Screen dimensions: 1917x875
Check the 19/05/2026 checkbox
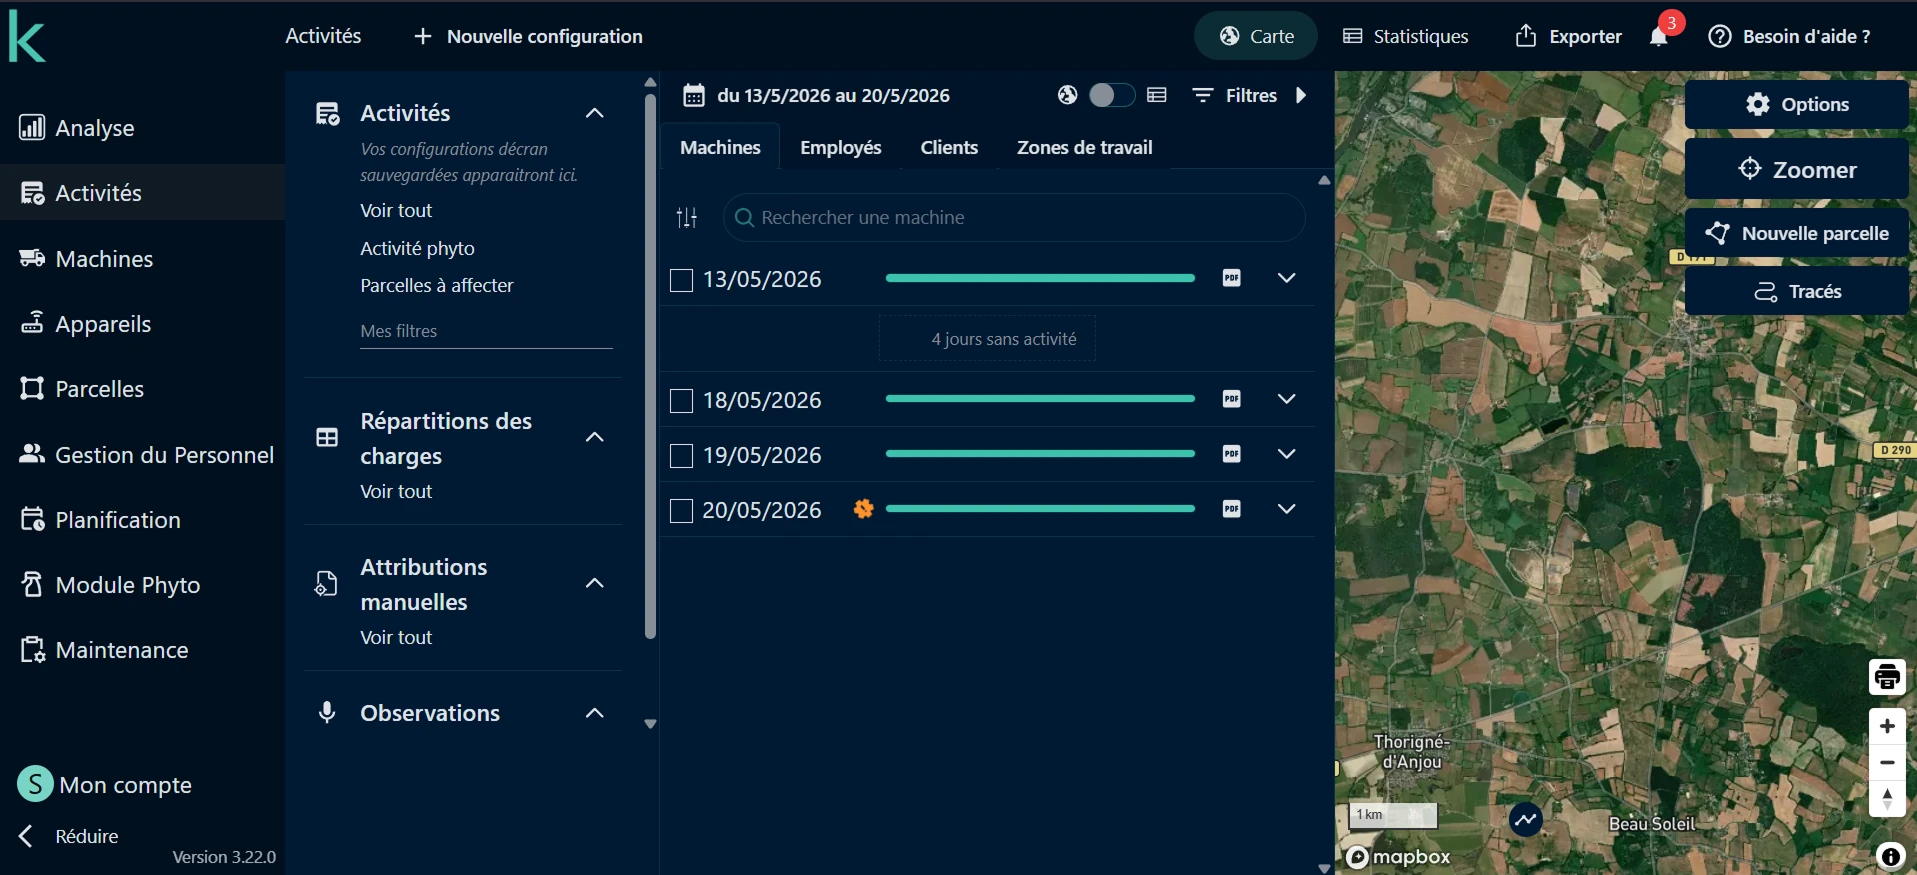click(681, 456)
